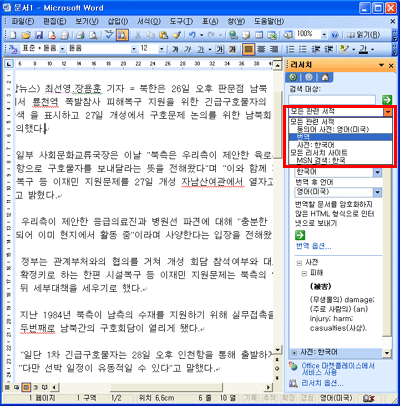Click the Print icon in toolbar

[80, 35]
